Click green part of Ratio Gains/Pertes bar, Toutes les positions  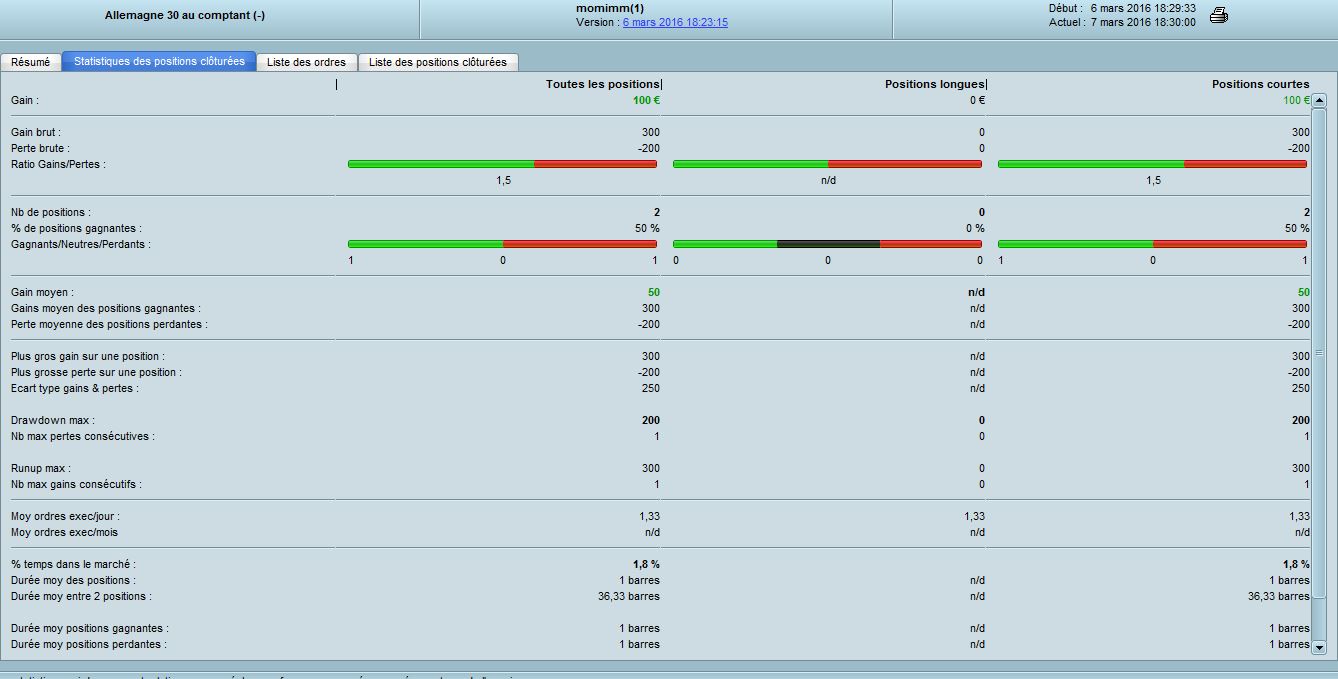coord(440,164)
